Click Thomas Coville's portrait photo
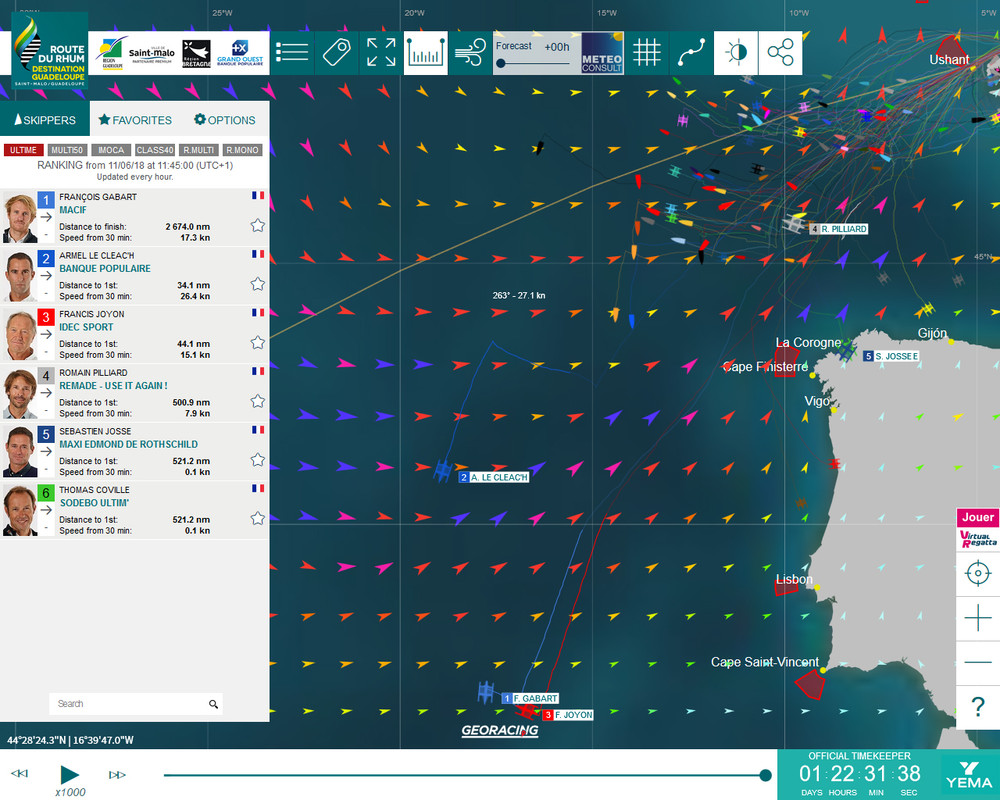Screen dimensions: 1000x800 (x=20, y=510)
